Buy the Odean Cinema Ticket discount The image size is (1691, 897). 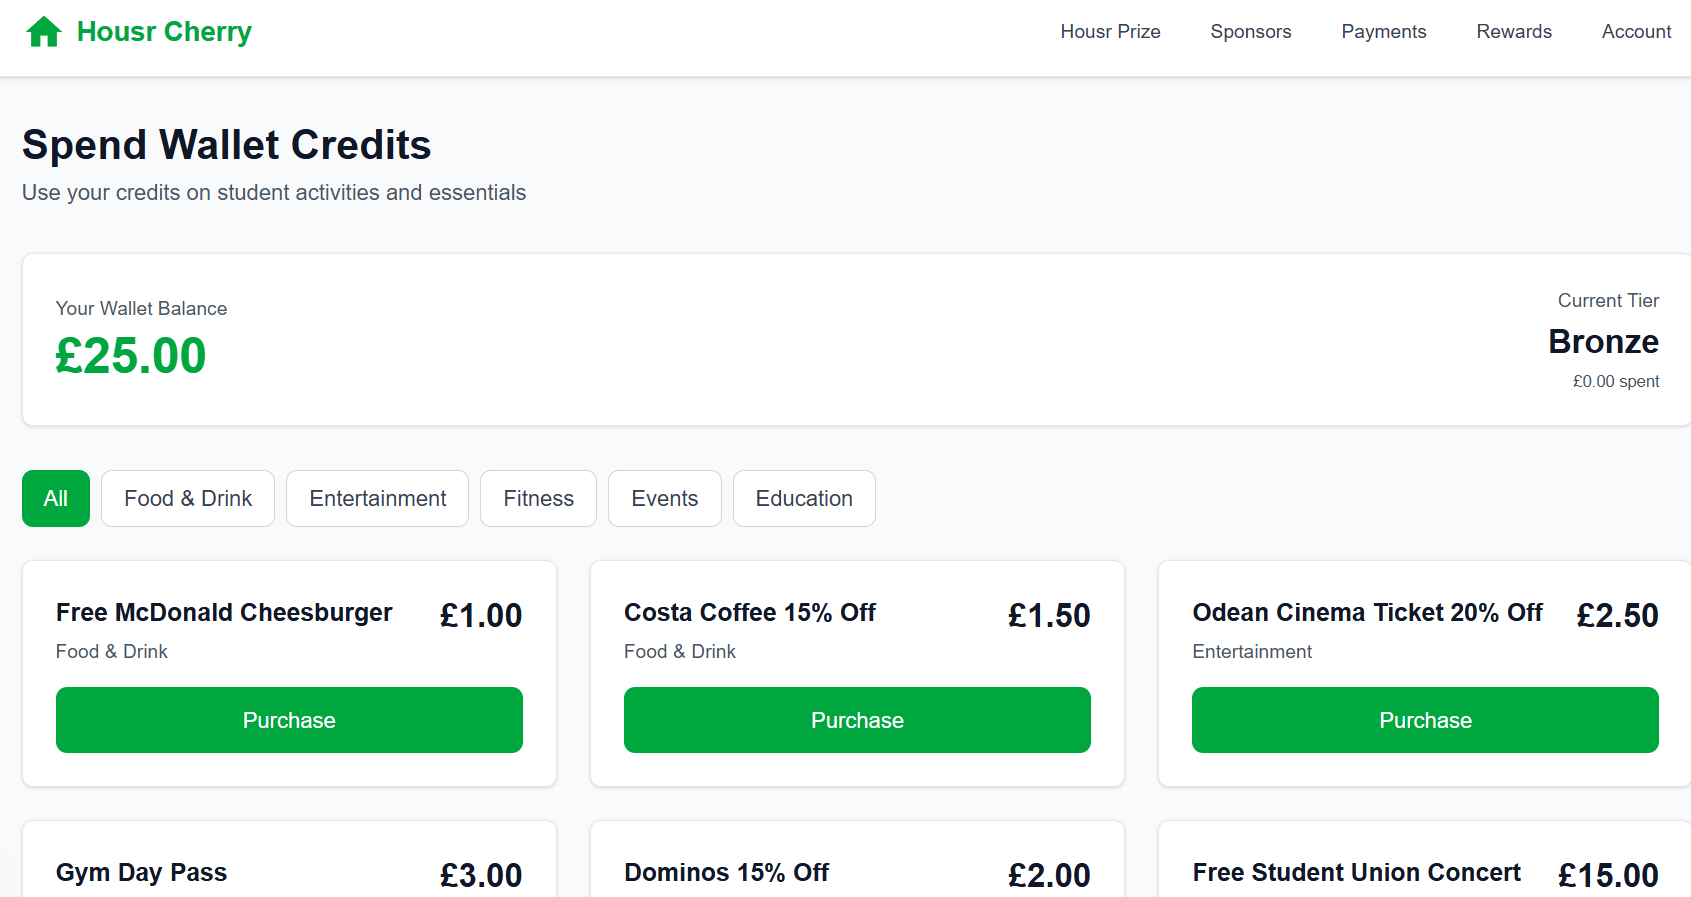pos(1425,720)
